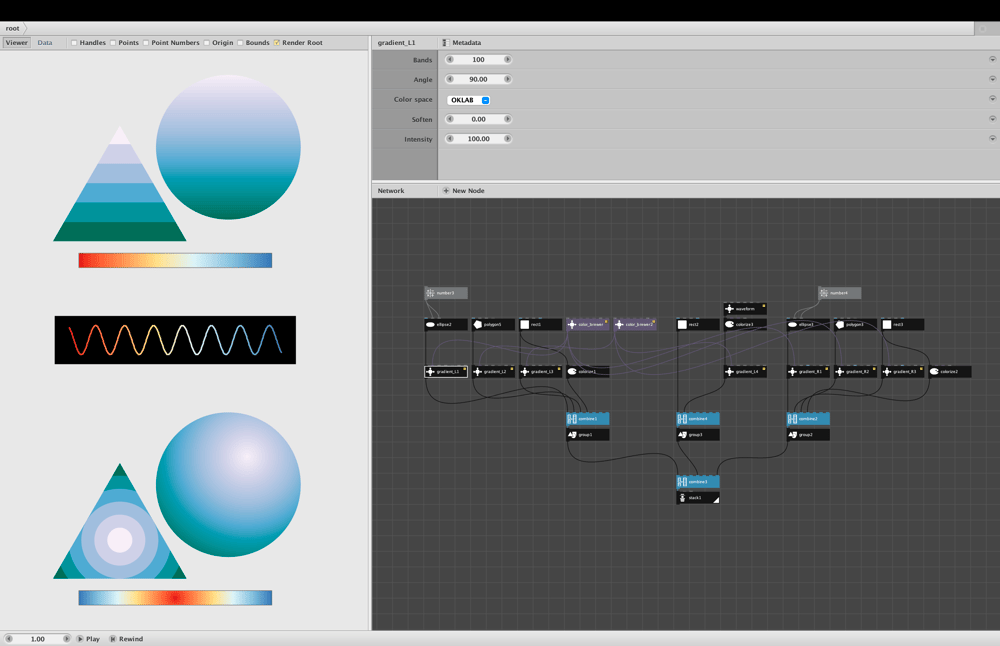1000x646 pixels.
Task: Enable the Point Numbers checkbox
Action: pos(146,43)
